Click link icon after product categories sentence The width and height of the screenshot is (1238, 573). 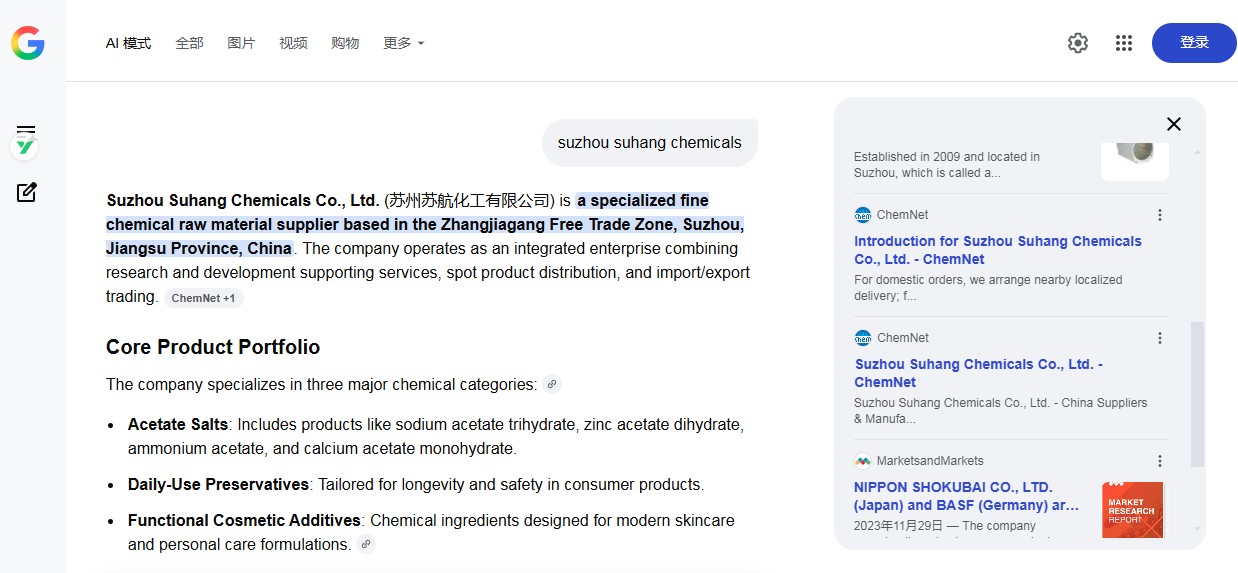coord(552,384)
